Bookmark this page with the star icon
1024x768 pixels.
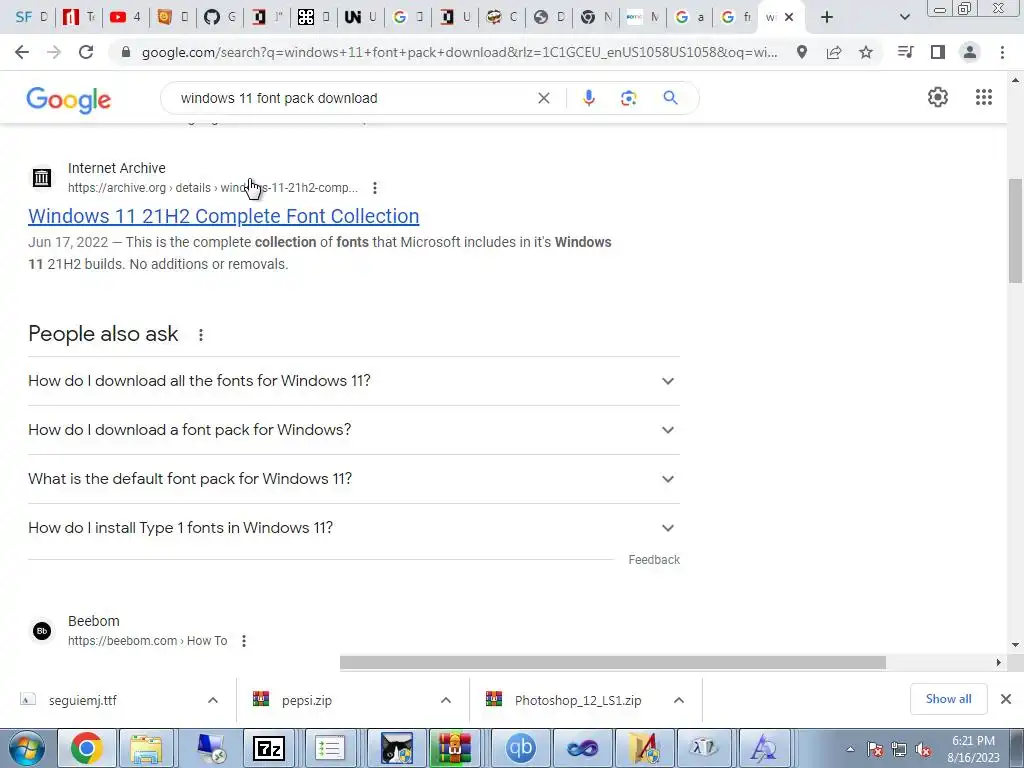click(866, 52)
